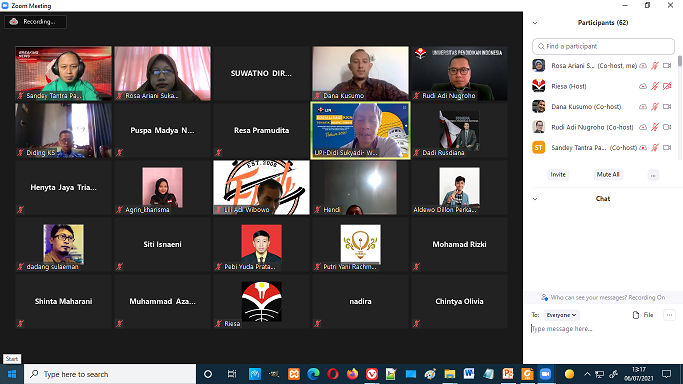Toggle Riesa (Host) video camera icon
683x384 pixels.
click(667, 86)
